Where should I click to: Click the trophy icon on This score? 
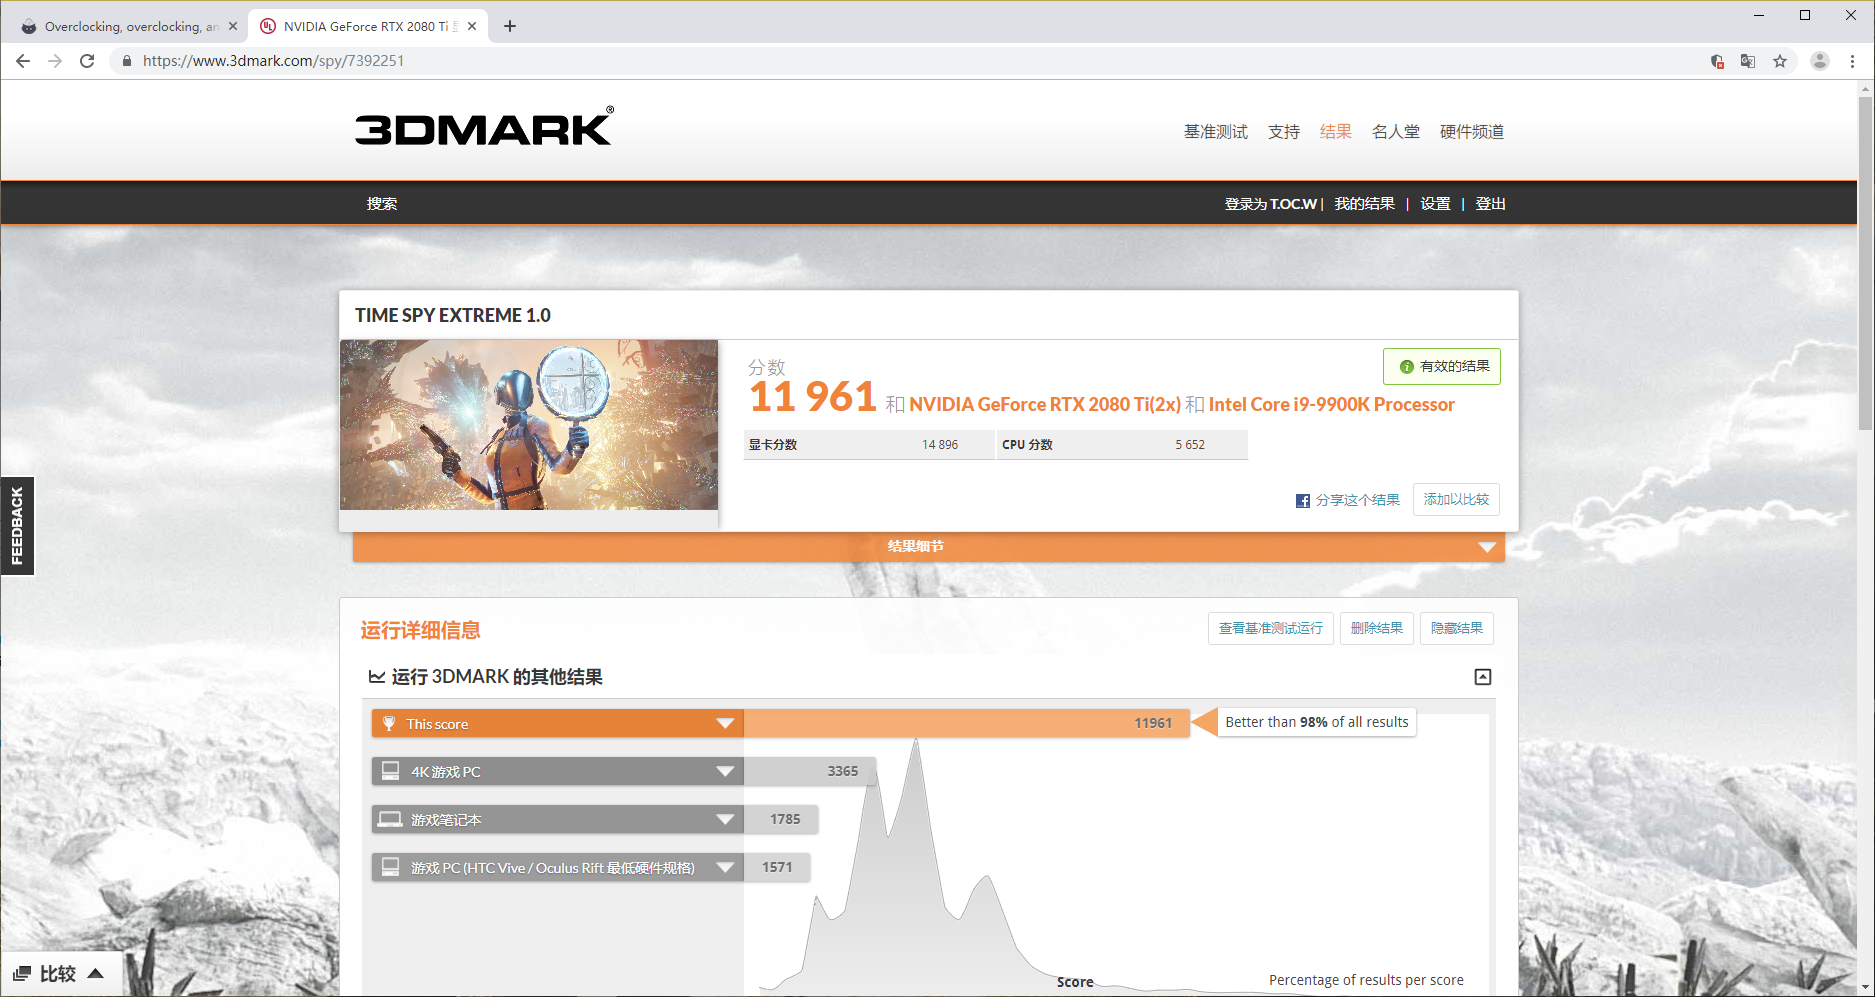[x=389, y=723]
